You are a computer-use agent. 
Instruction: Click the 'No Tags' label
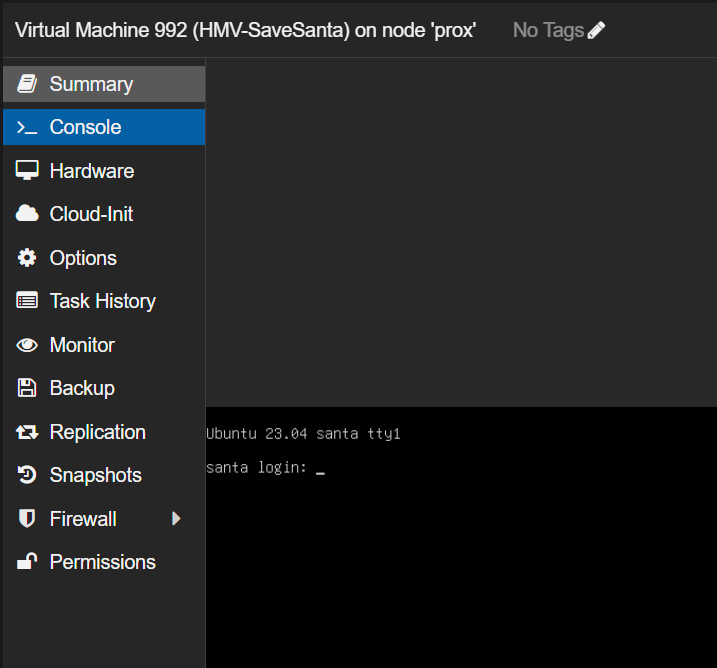pyautogui.click(x=547, y=30)
